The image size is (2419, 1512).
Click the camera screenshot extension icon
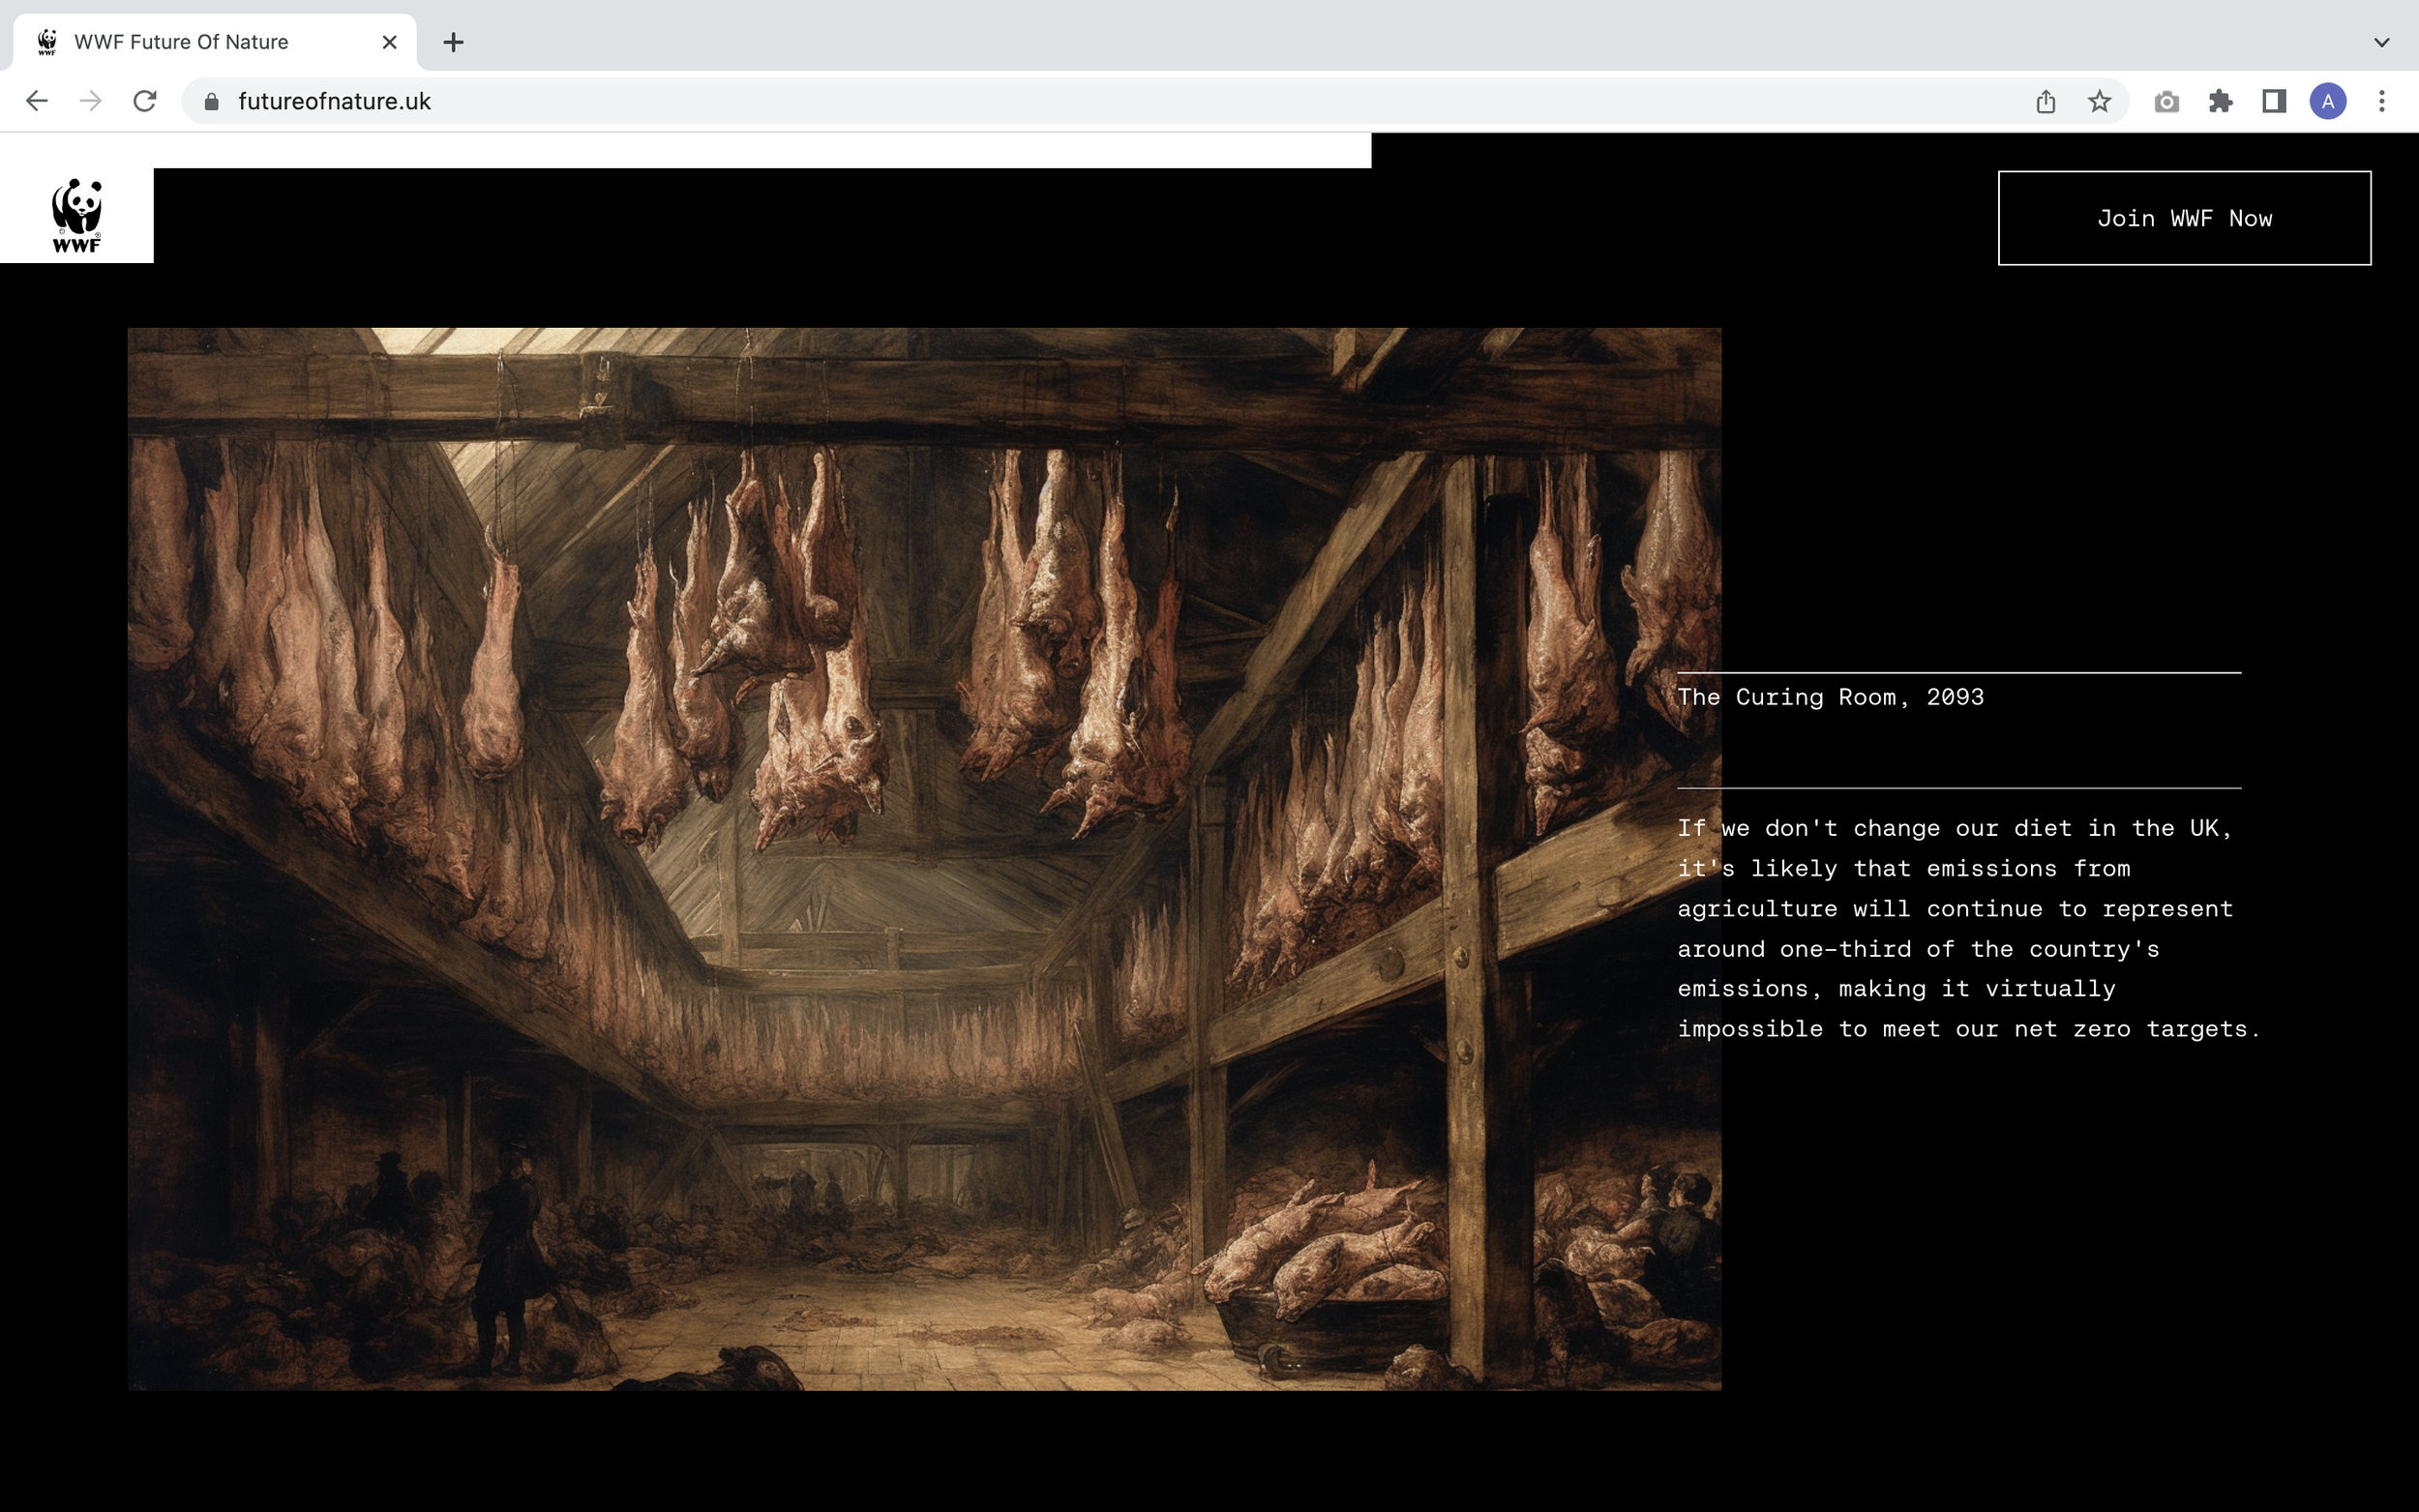tap(2166, 101)
